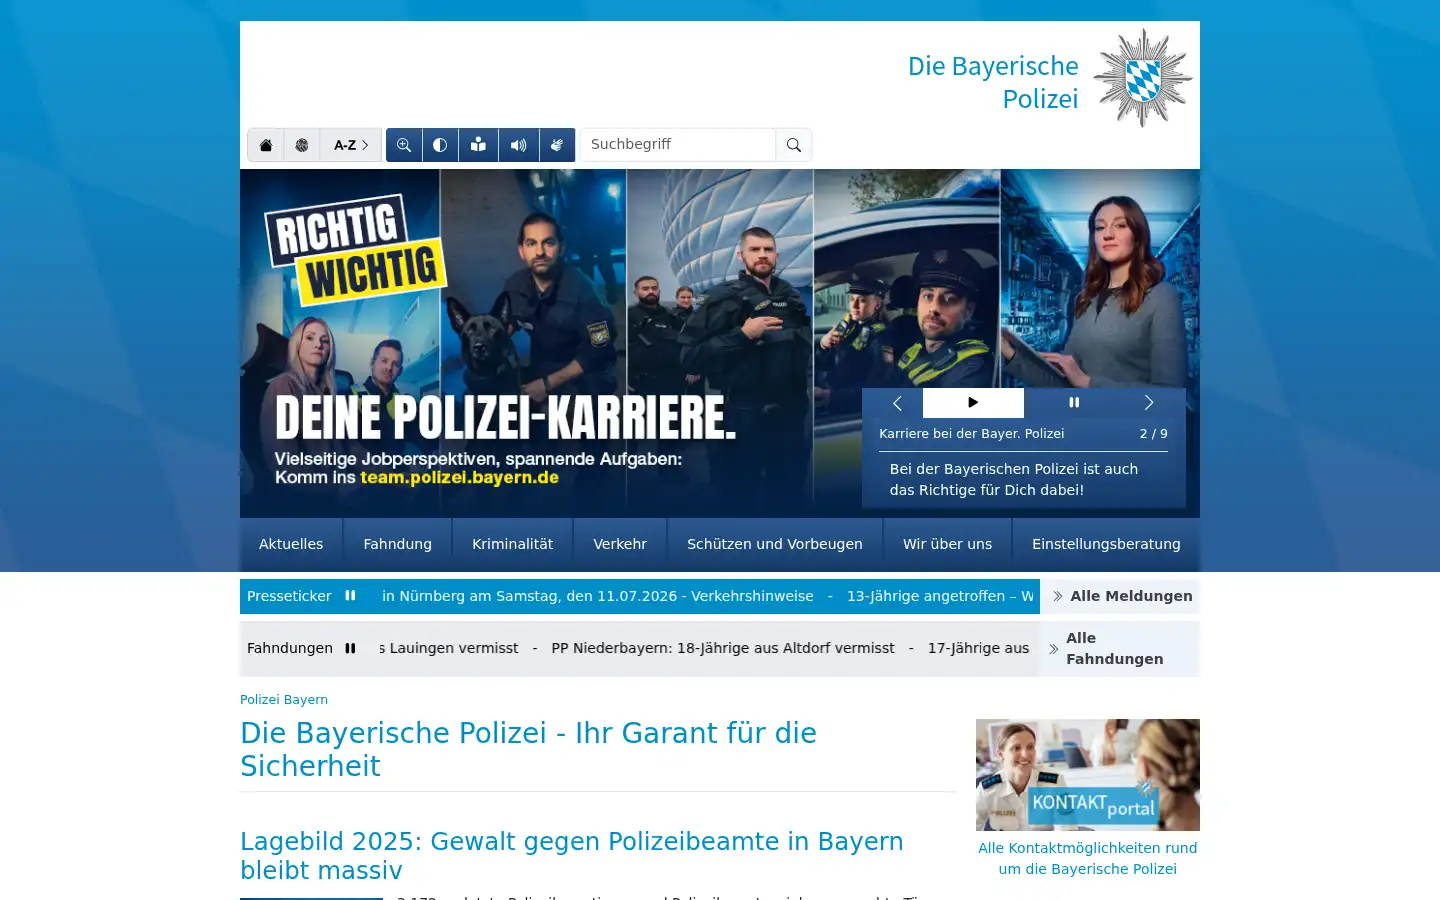Open the sign language icon
The width and height of the screenshot is (1440, 900).
[557, 145]
